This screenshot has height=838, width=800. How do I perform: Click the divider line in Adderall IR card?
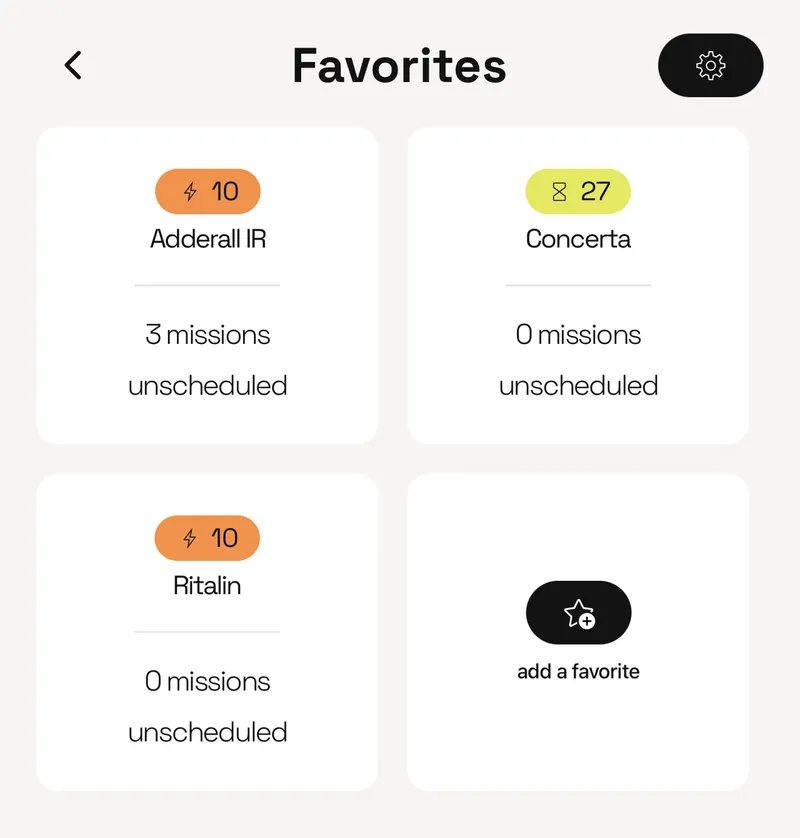pos(207,285)
